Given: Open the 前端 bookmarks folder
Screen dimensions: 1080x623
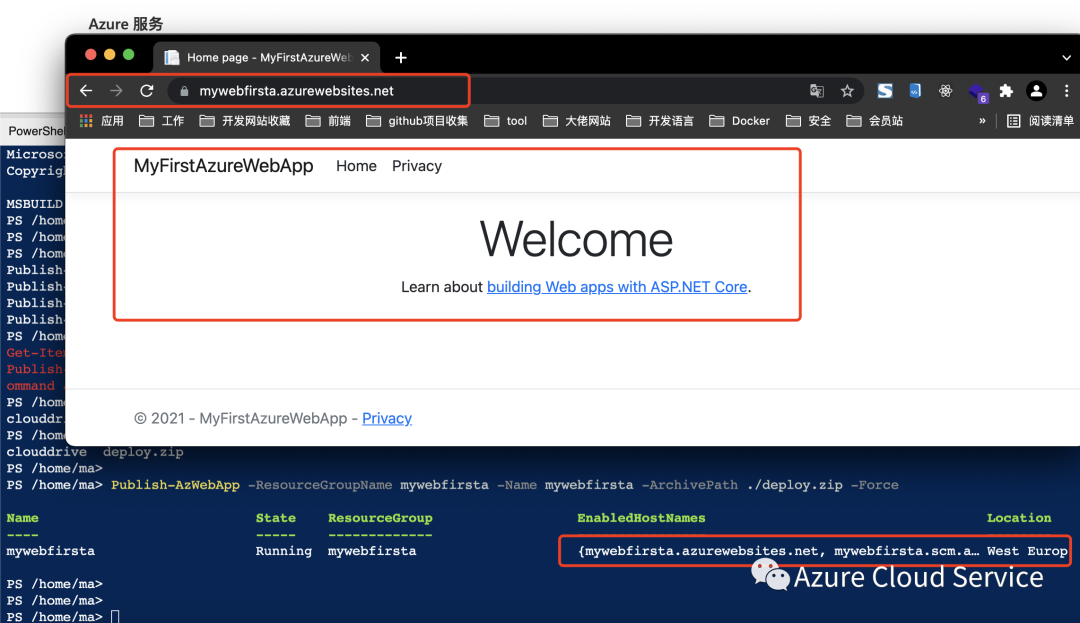Looking at the screenshot, I should click(328, 121).
